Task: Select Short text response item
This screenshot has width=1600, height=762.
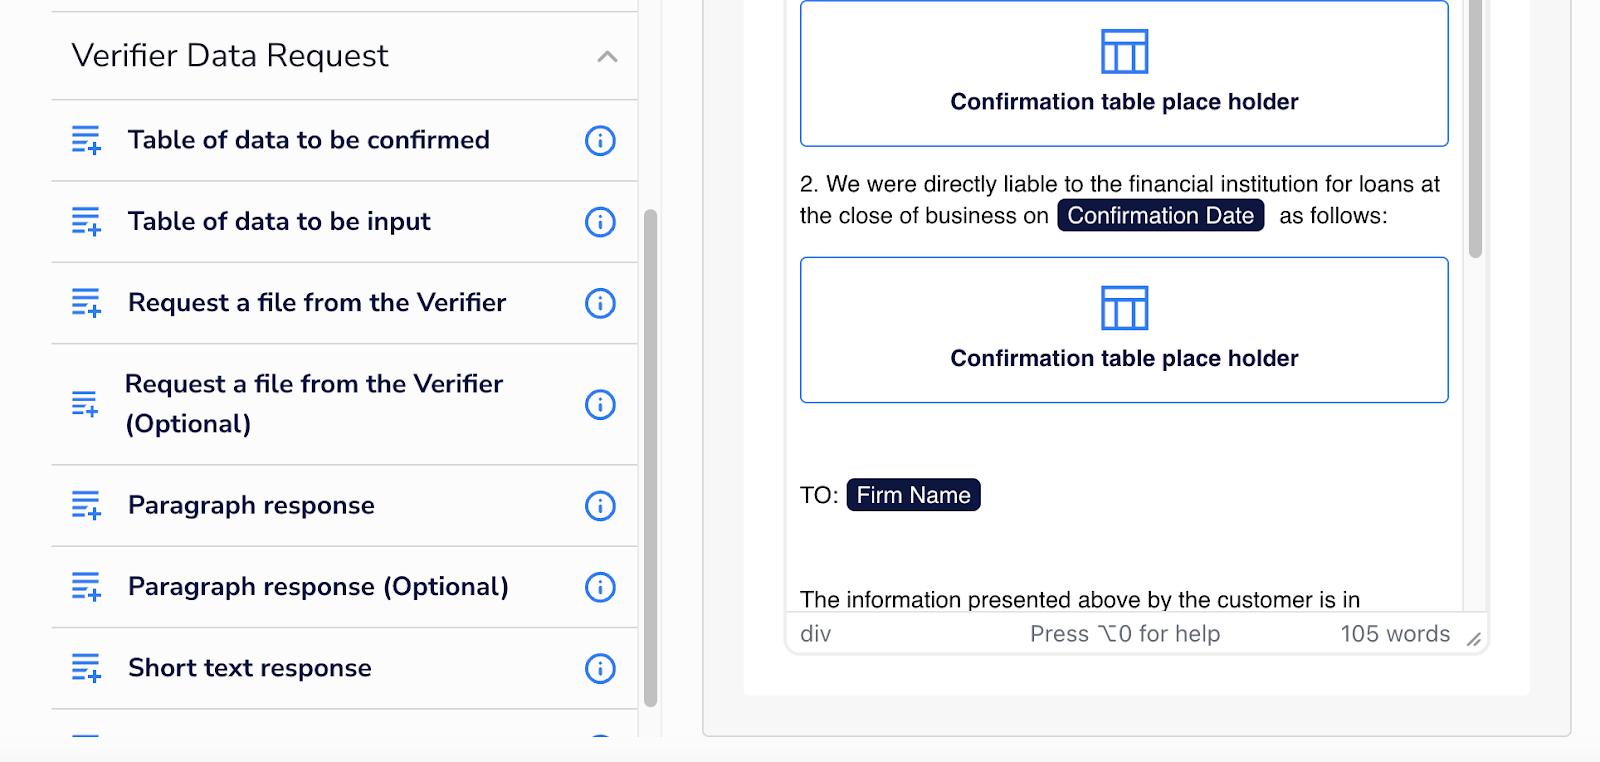Action: point(344,669)
